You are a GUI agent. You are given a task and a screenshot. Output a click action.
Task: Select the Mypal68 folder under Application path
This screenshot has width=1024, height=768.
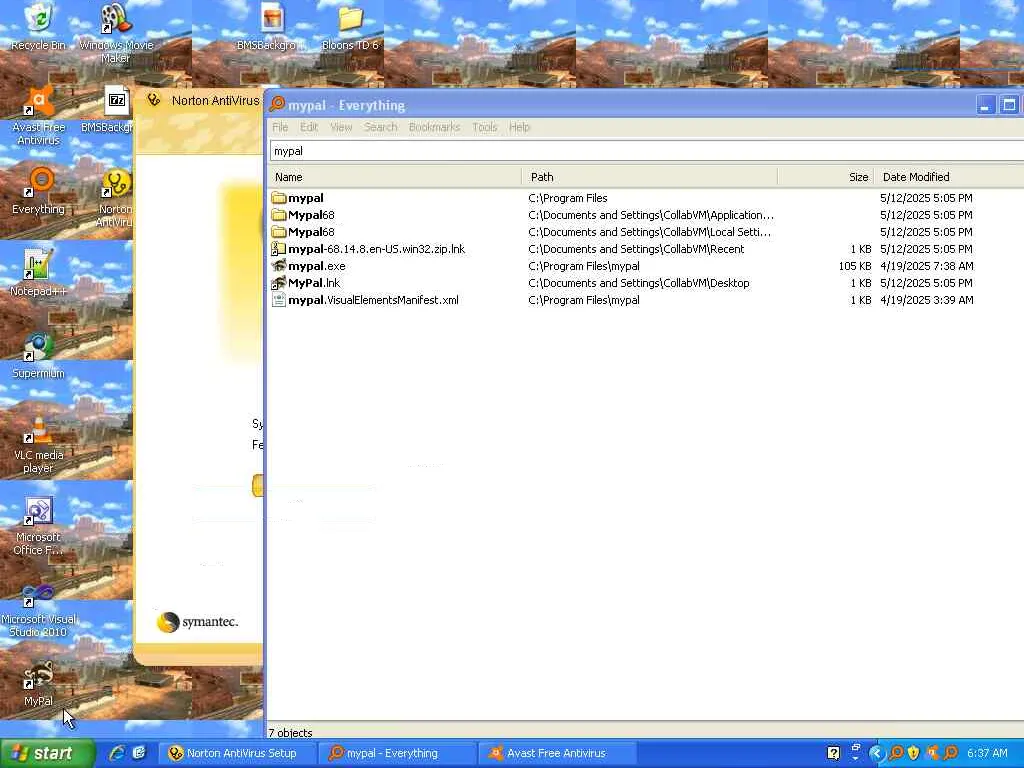pos(312,215)
